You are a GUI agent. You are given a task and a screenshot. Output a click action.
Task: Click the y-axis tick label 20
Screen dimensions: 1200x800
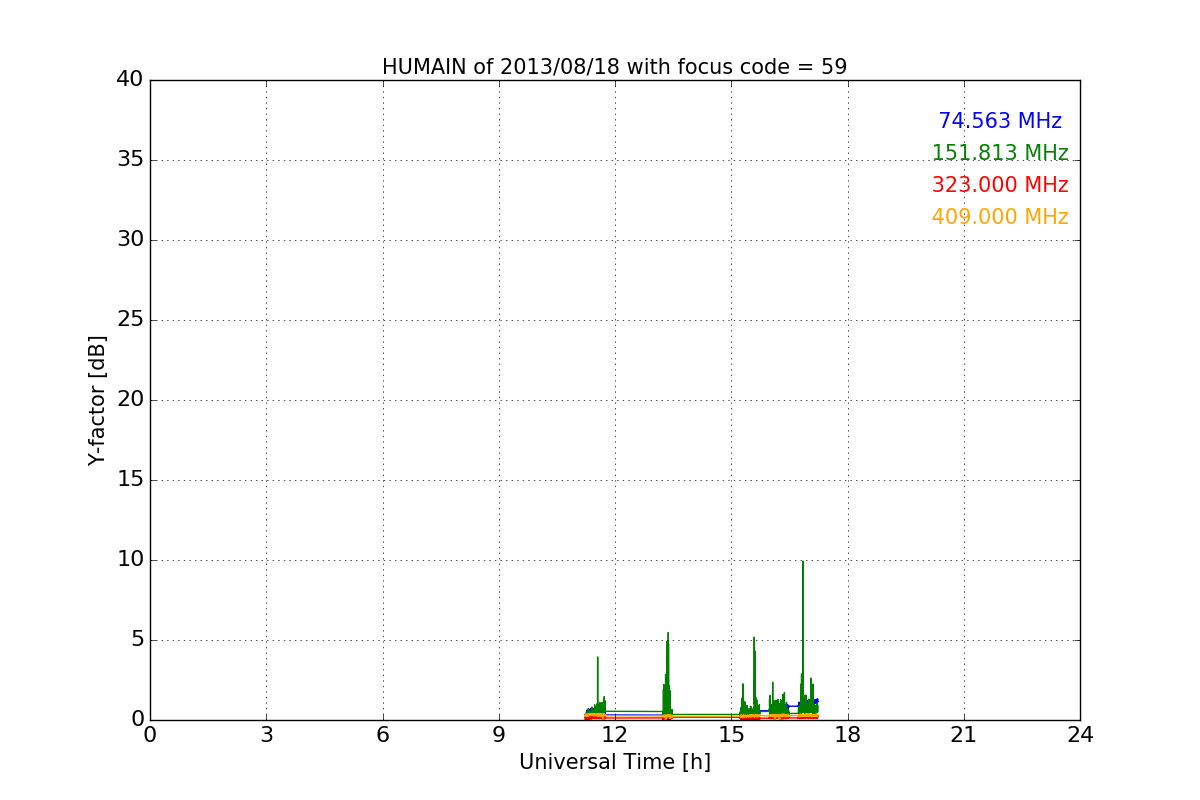(x=130, y=400)
